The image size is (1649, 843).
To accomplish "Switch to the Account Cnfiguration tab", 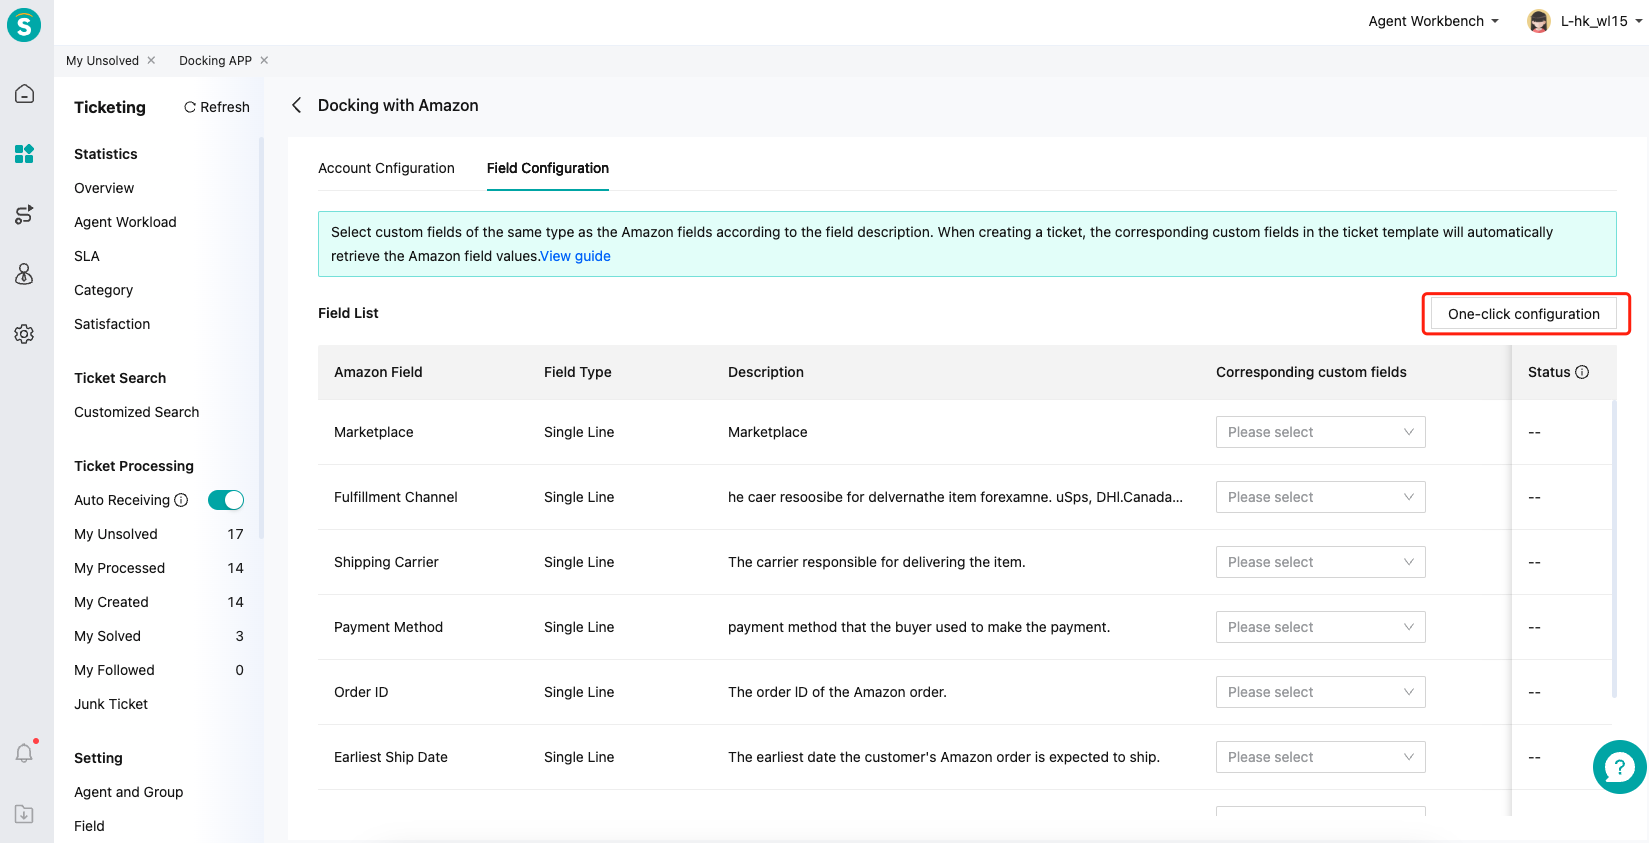I will click(x=386, y=168).
